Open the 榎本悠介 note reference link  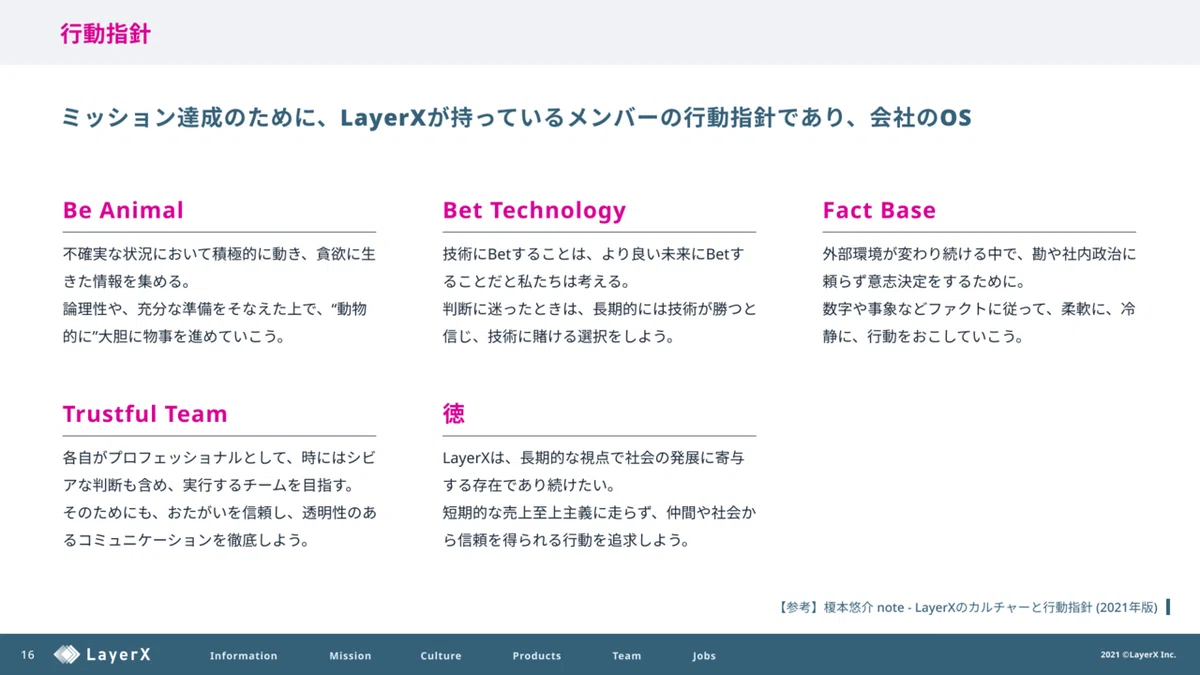[967, 607]
